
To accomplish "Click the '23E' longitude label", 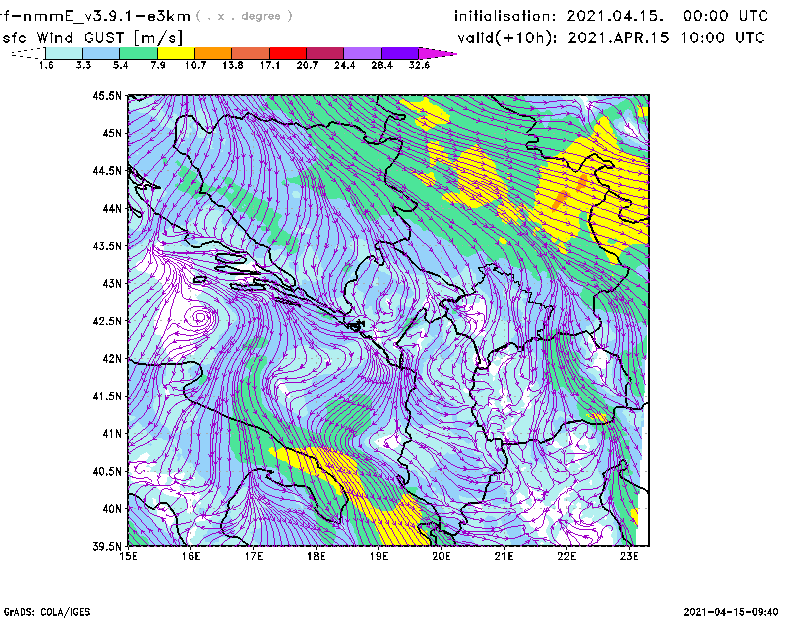I will click(629, 556).
